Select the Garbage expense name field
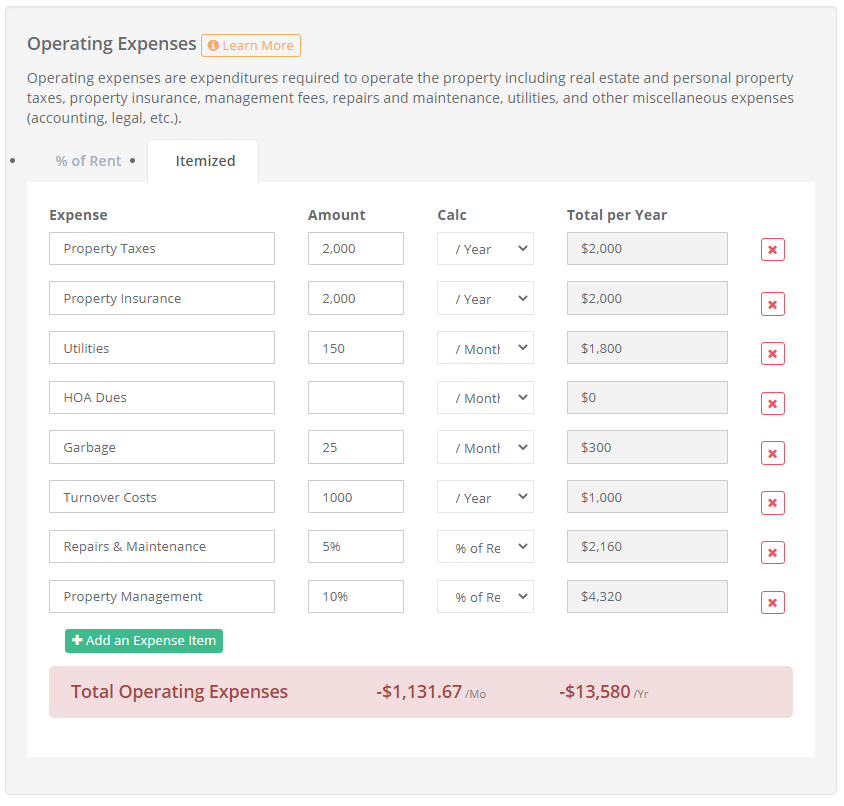The image size is (844, 806). coord(161,446)
